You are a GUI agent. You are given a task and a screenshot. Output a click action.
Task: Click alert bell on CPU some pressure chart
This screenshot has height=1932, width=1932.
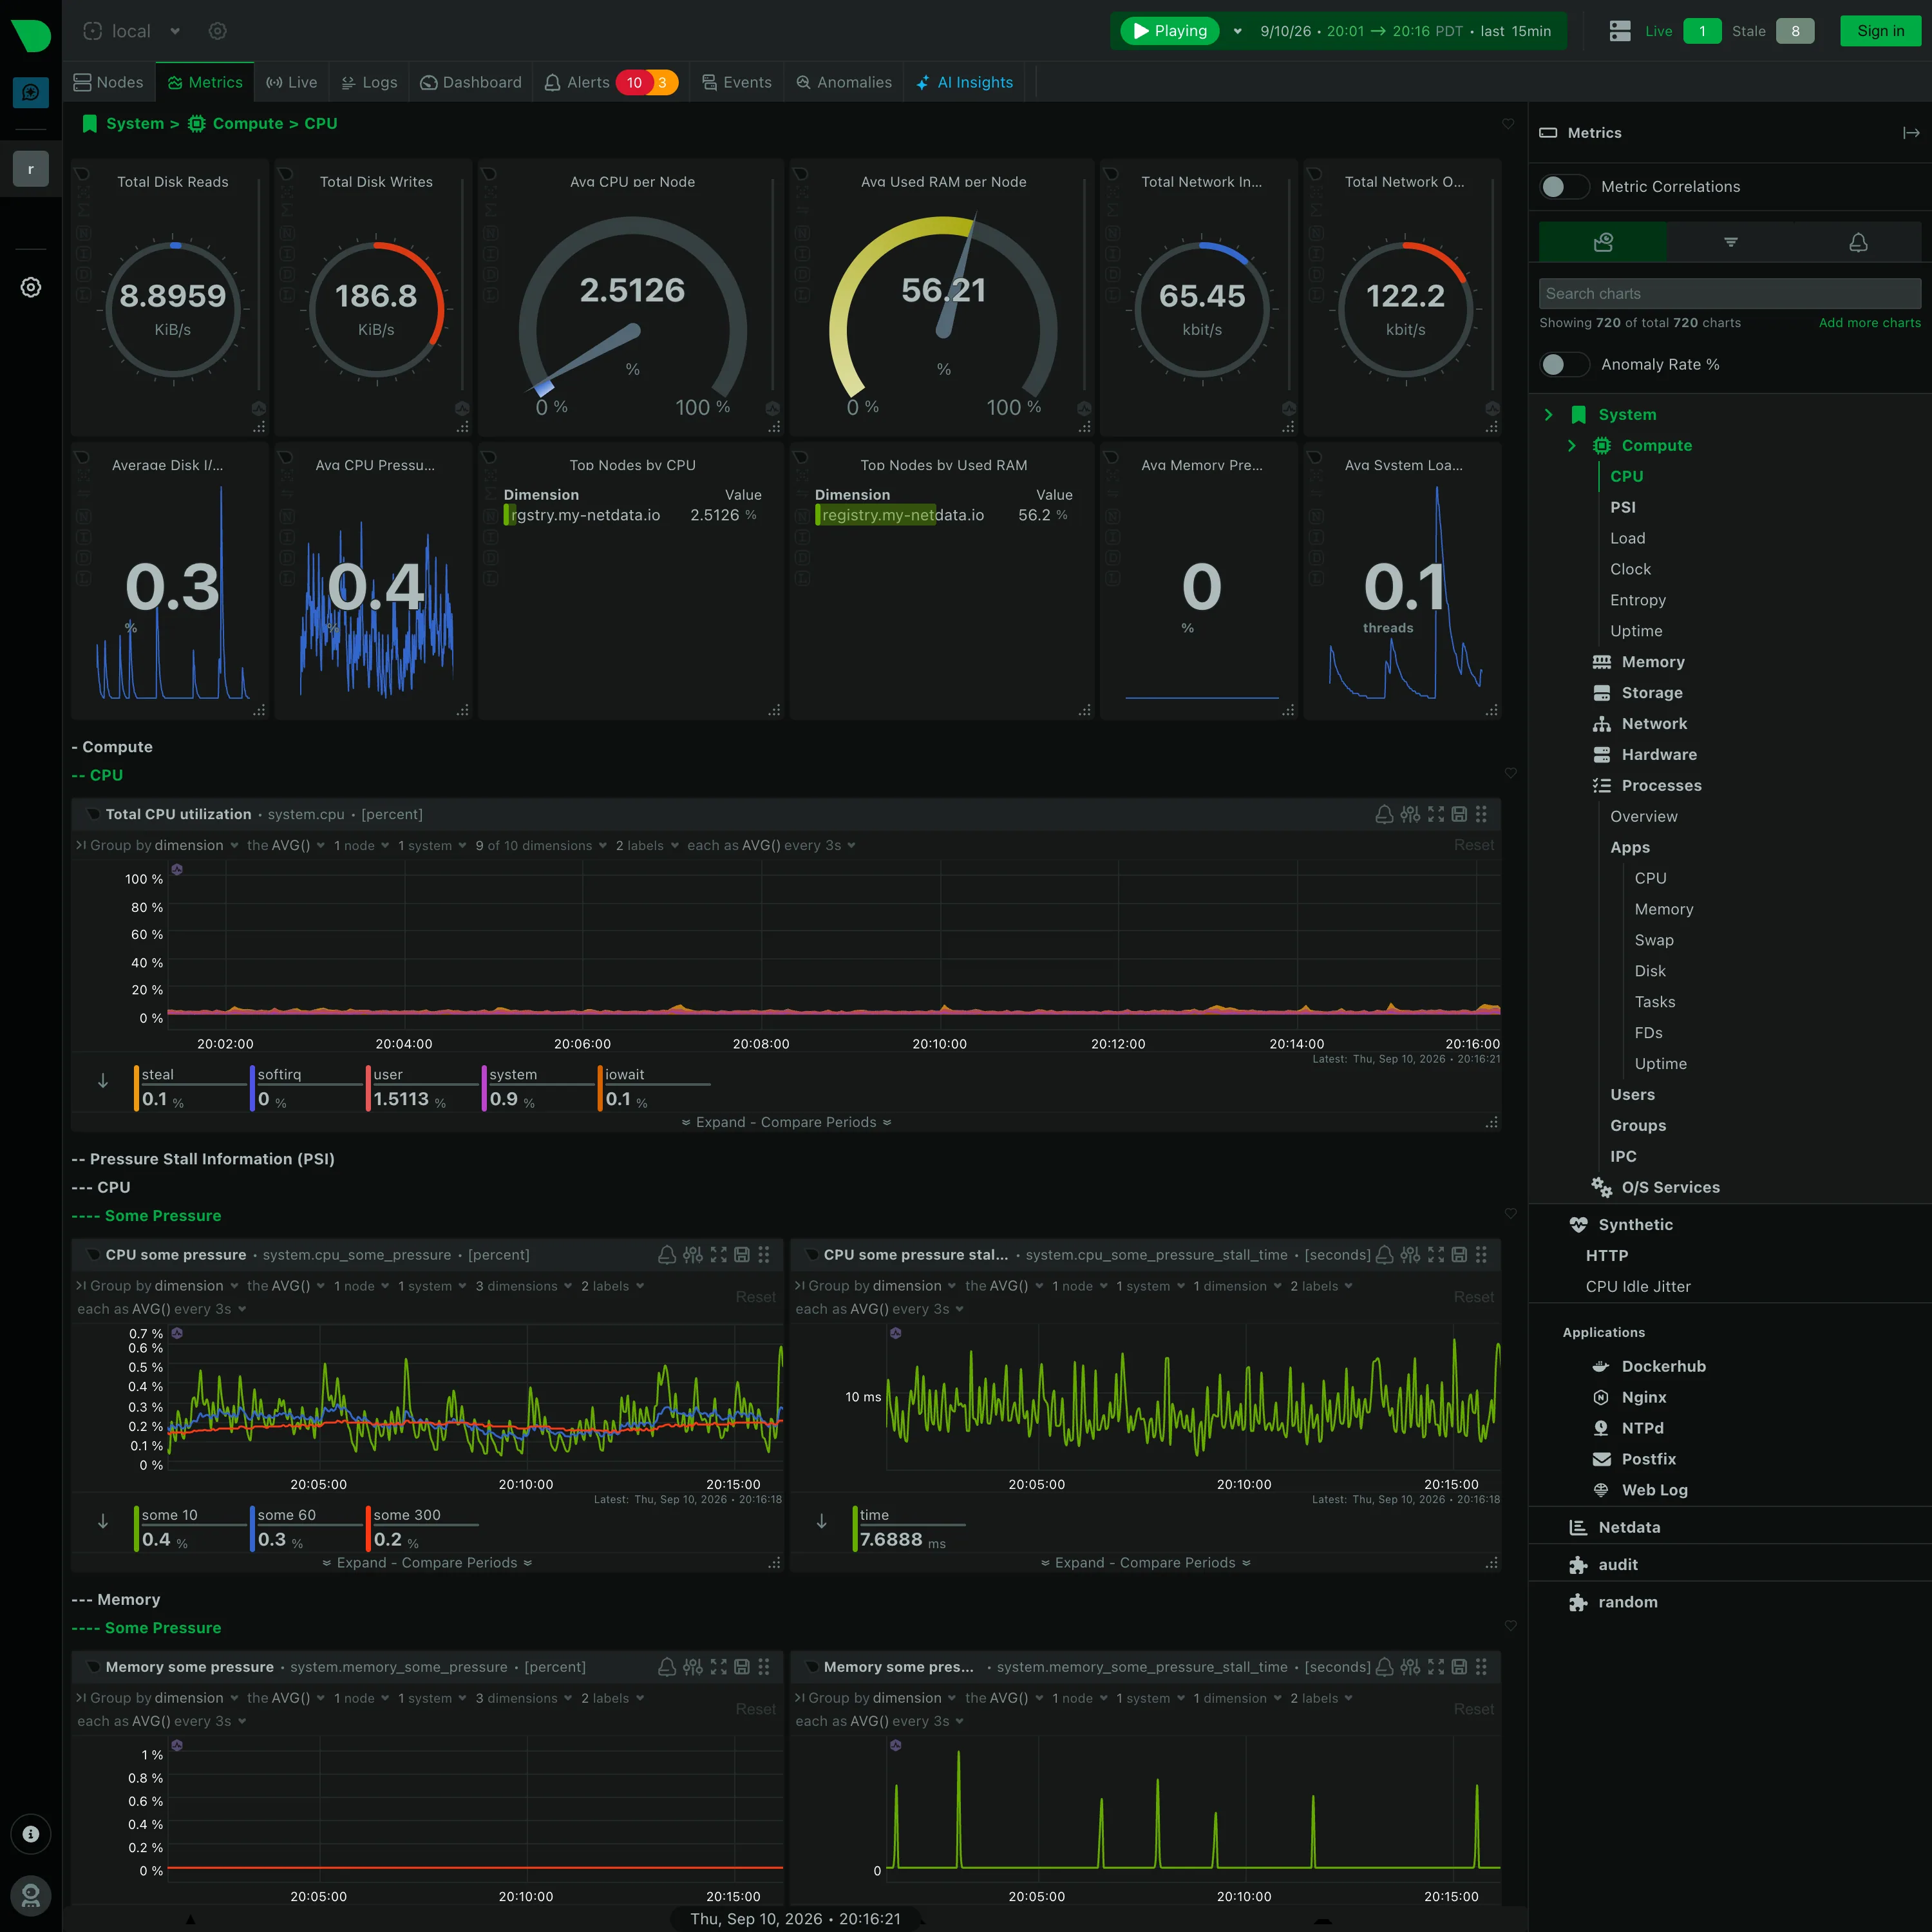tap(667, 1254)
